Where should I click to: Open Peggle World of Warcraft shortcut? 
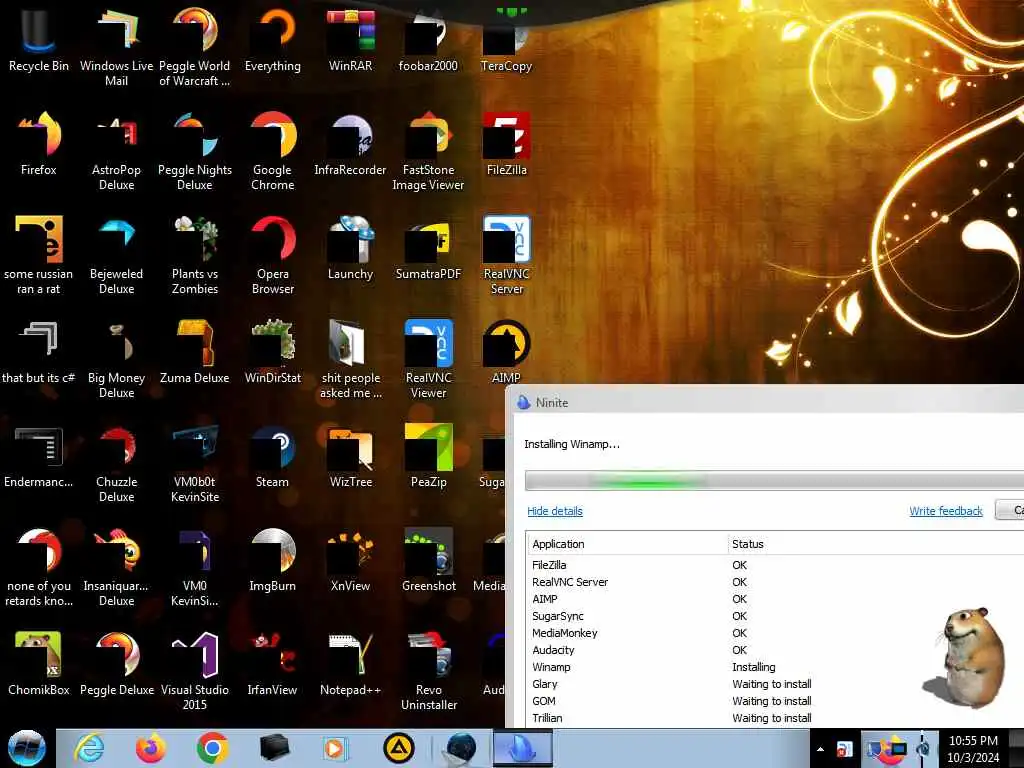pyautogui.click(x=195, y=46)
